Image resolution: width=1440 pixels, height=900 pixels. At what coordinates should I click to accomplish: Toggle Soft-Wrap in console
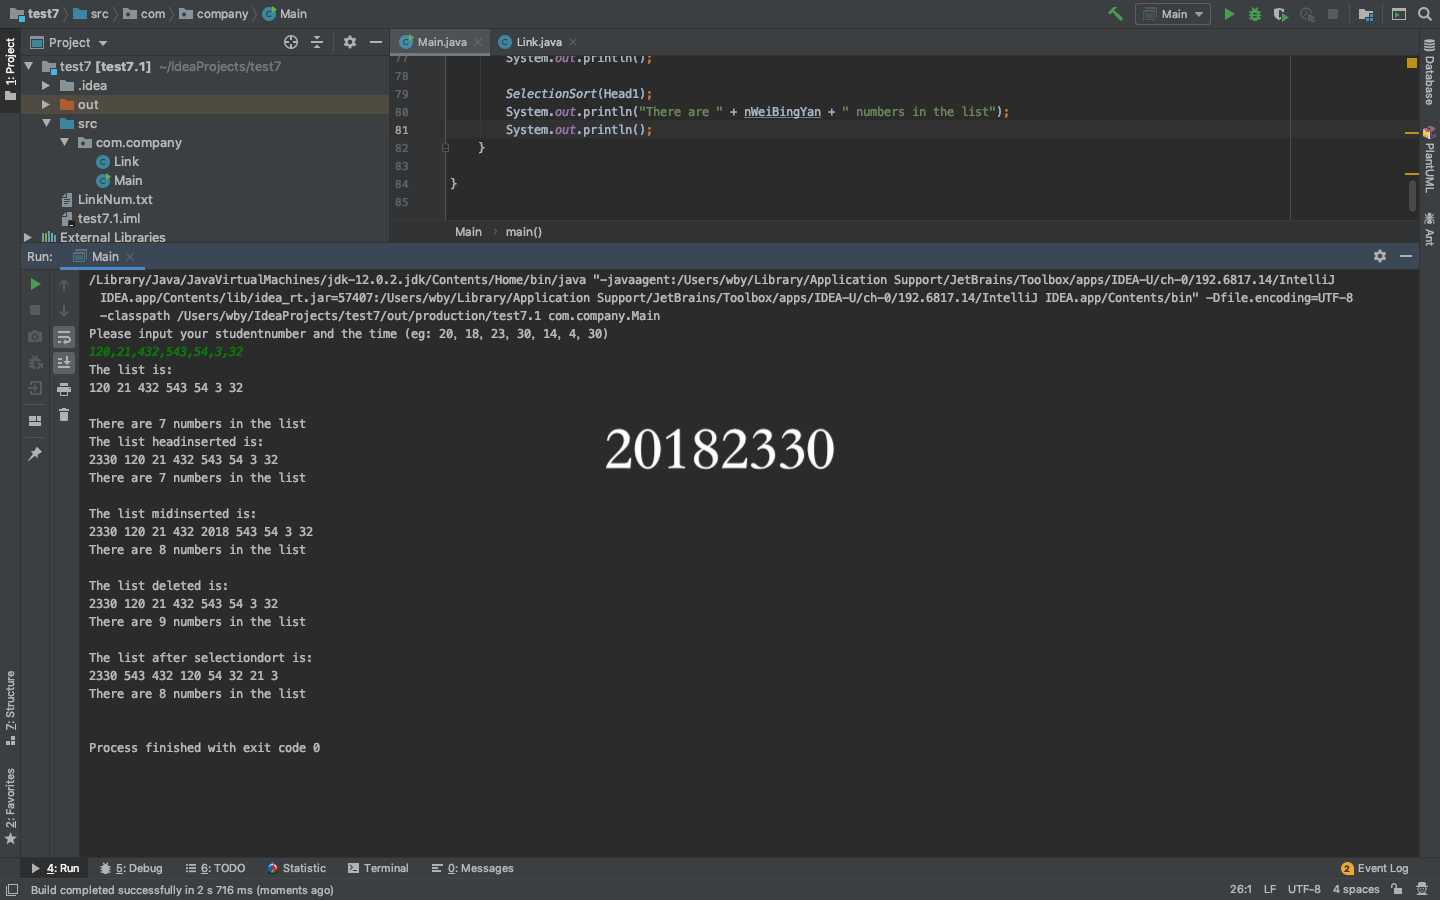64,337
